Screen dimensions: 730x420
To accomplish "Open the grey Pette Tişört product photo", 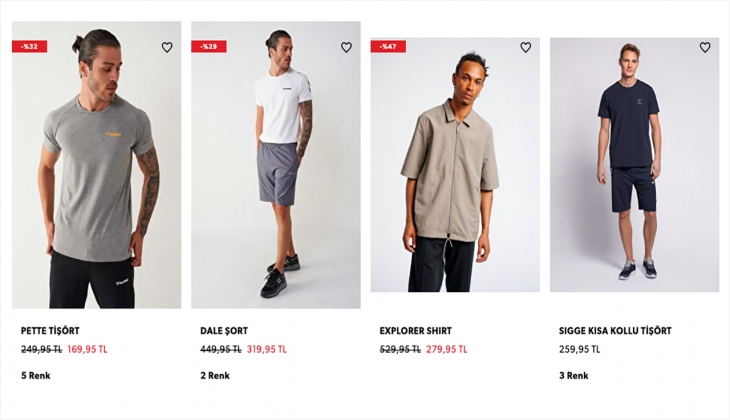I will click(96, 165).
